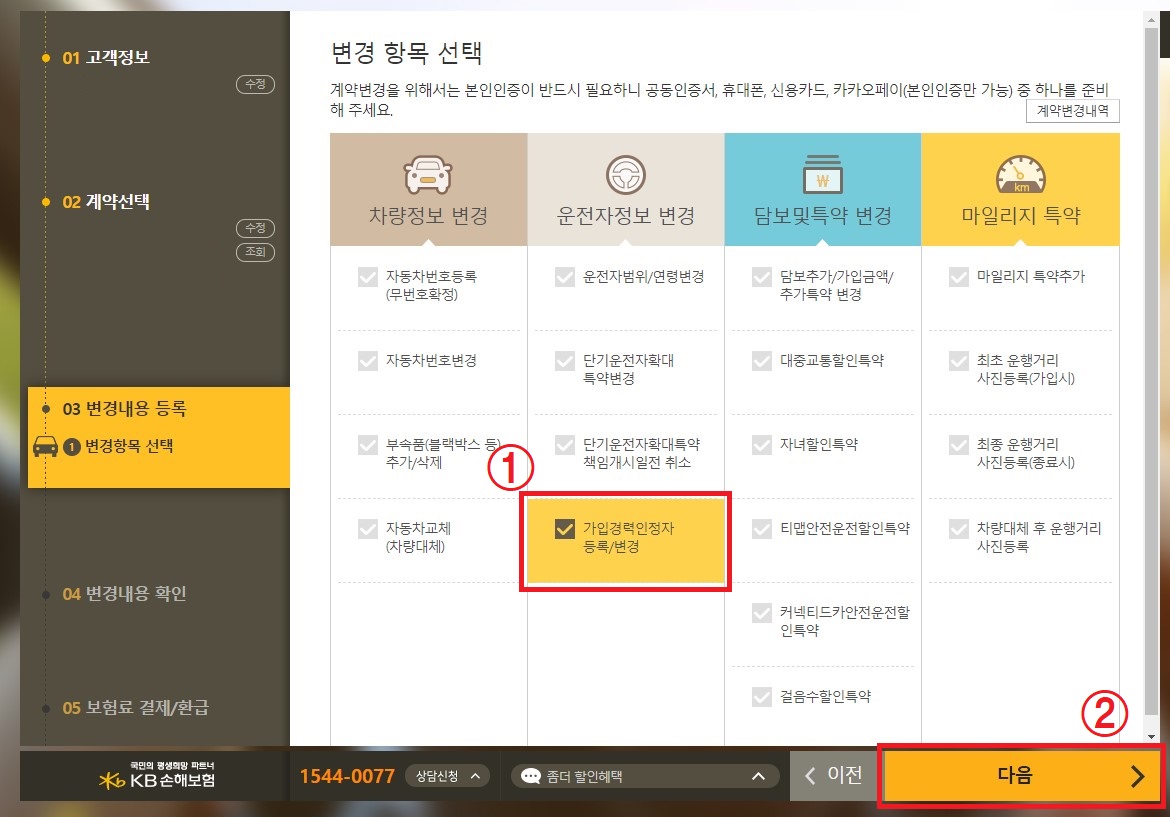Viewport: 1170px width, 817px height.
Task: Select the 운전자정보 변경 category header
Action: click(626, 190)
